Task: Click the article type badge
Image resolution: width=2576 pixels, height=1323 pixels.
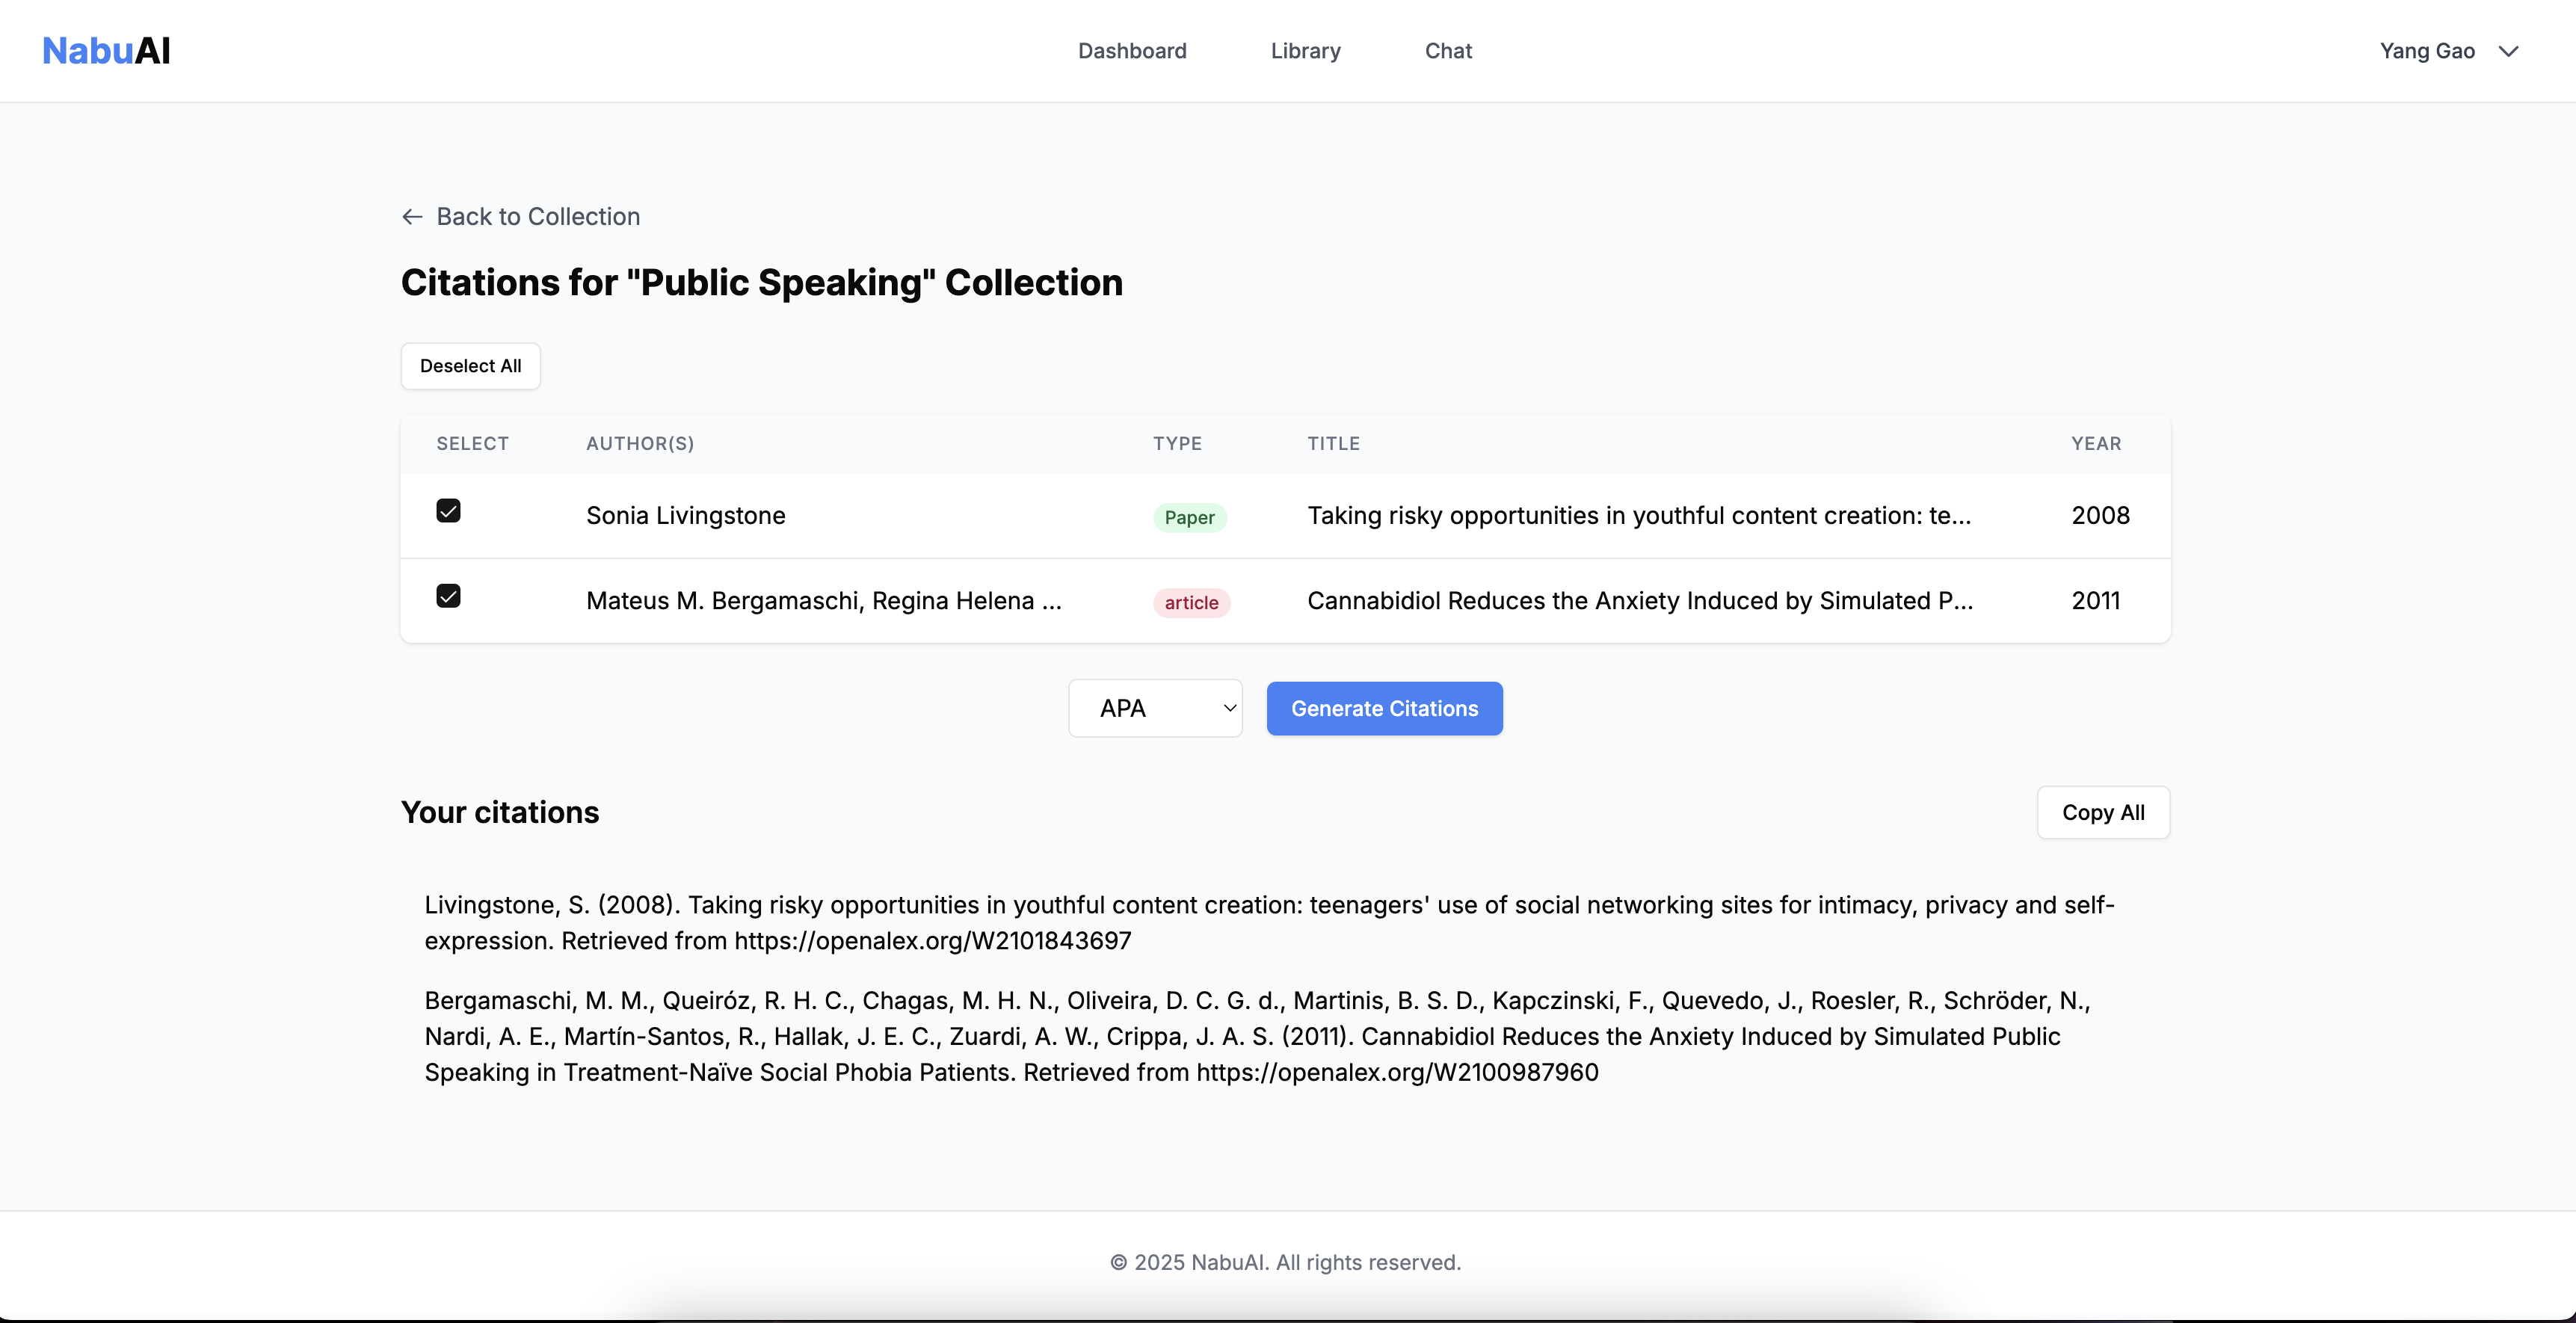Action: click(1191, 602)
